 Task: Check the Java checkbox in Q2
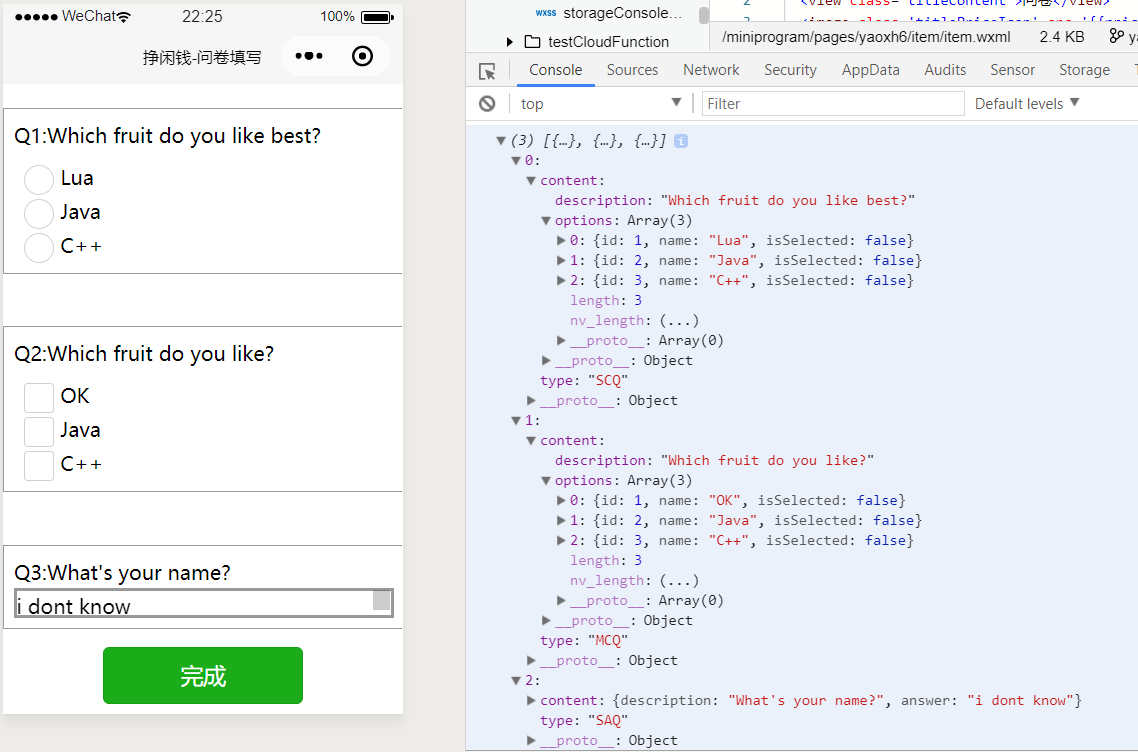click(x=39, y=431)
